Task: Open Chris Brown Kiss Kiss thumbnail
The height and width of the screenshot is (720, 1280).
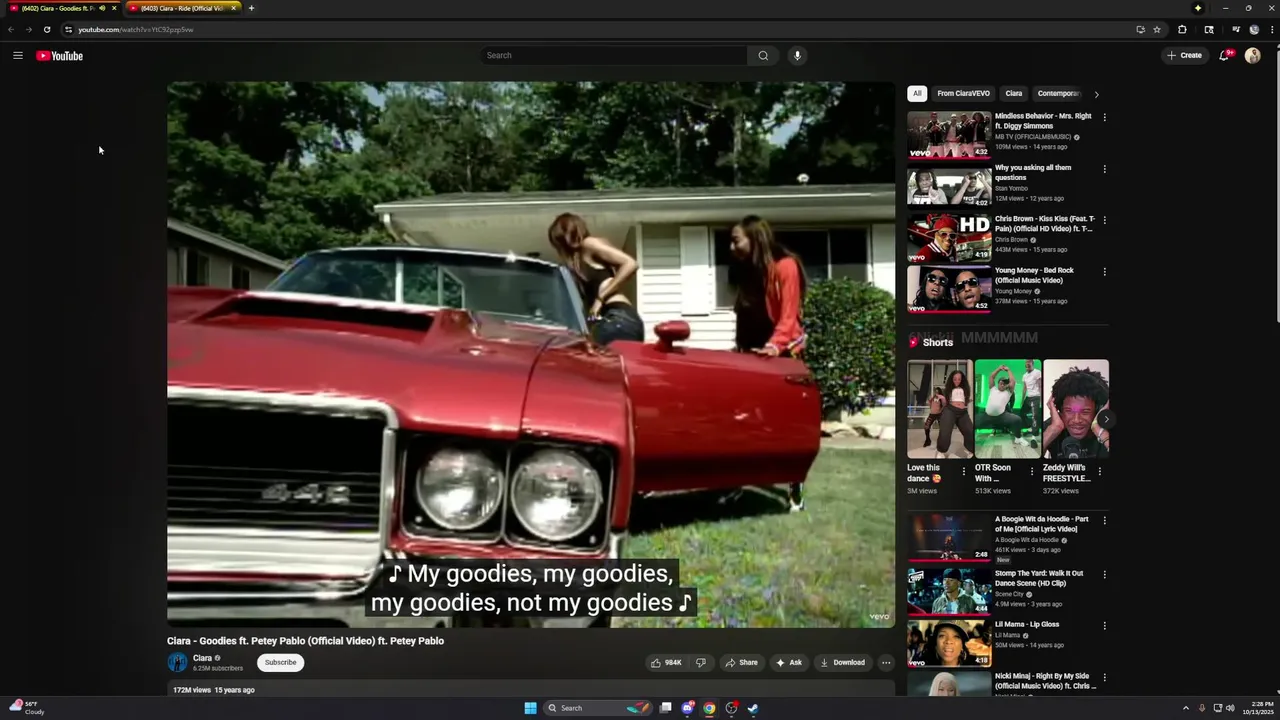Action: (949, 238)
